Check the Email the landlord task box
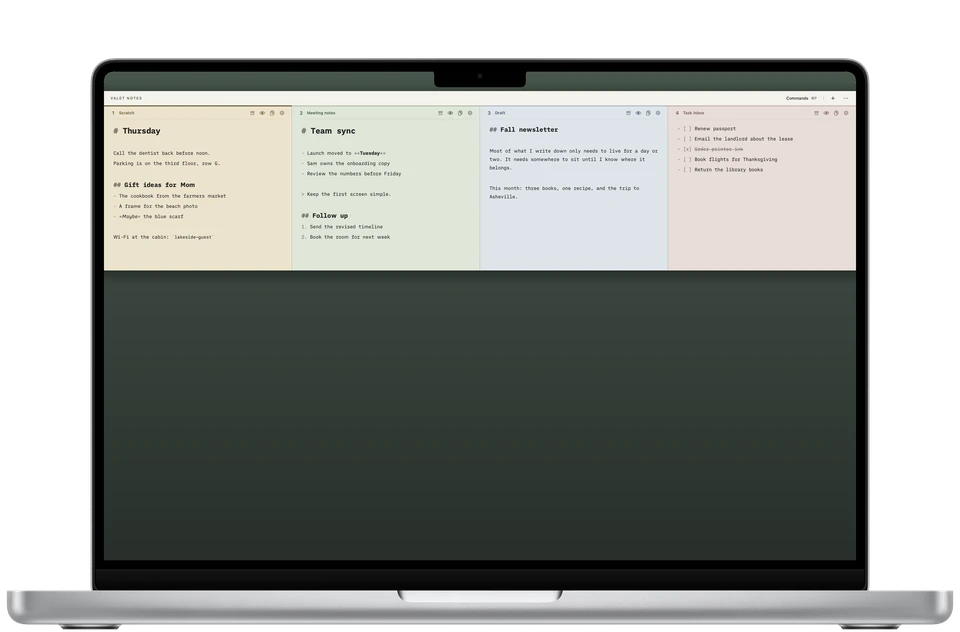Screen dimensions: 960x632 click(x=688, y=139)
